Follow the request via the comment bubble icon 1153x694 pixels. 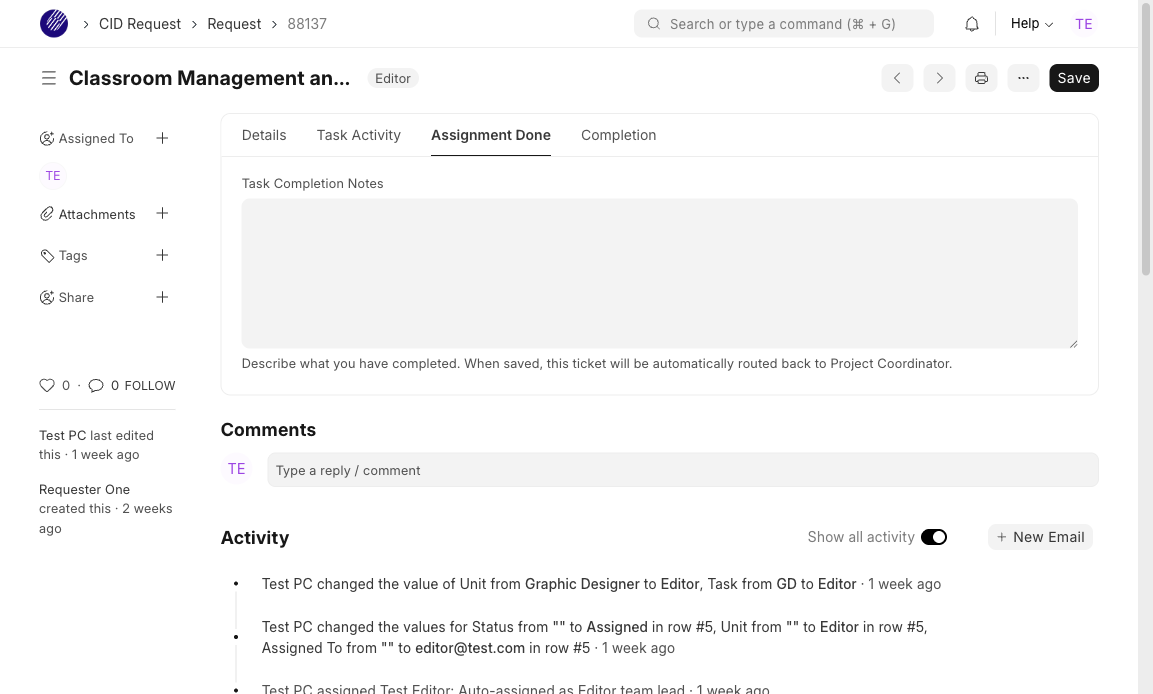pyautogui.click(x=96, y=385)
